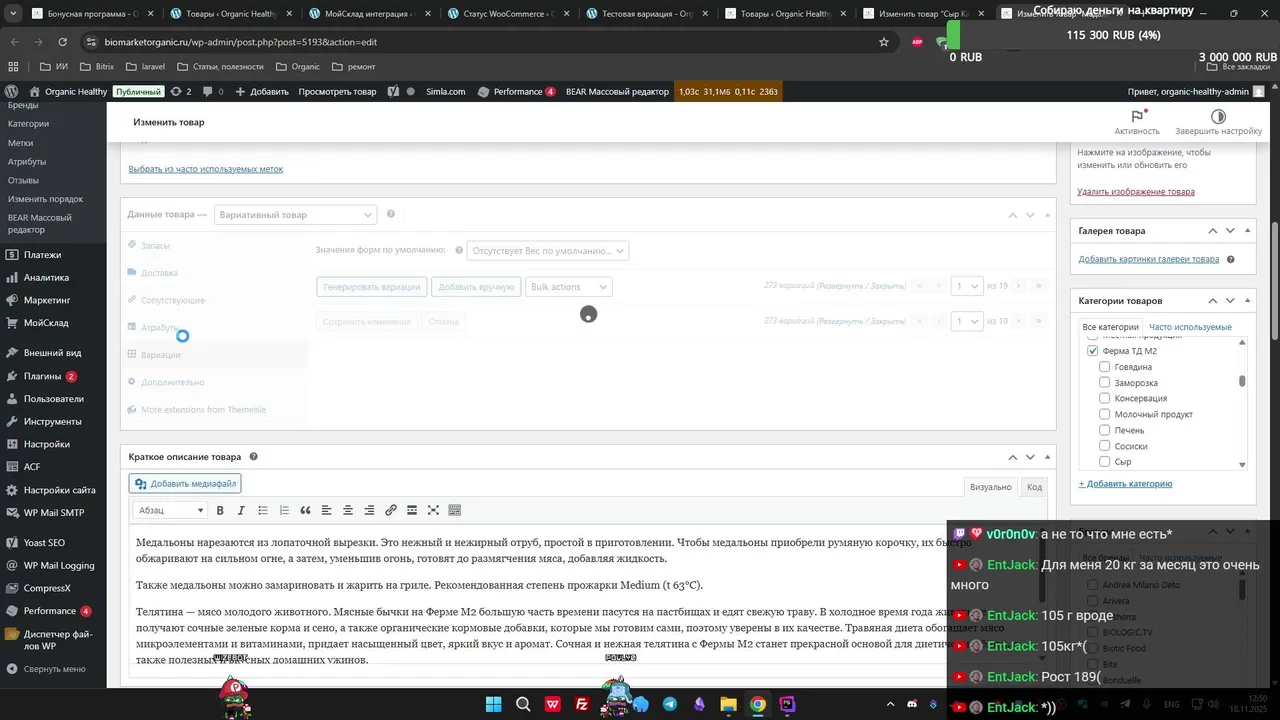Click the categories list scrollbar thumb
The width and height of the screenshot is (1280, 720).
[1243, 381]
